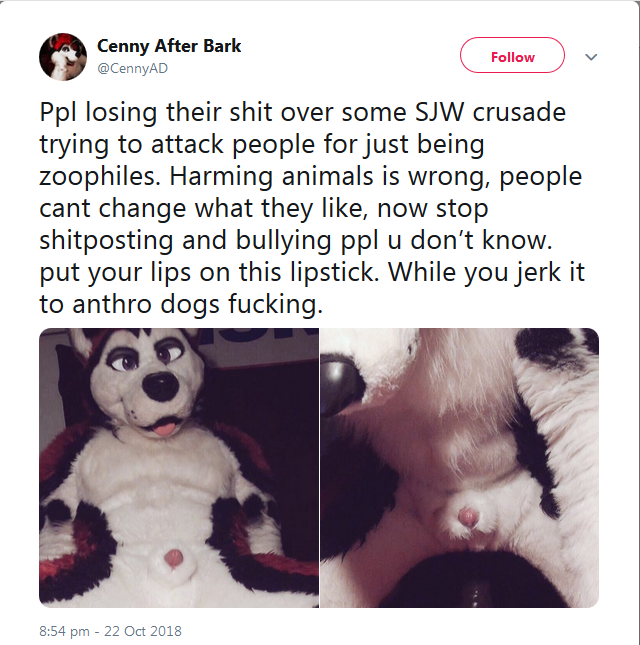
Task: Click the 8:54 pm - 22 Oct 2018 timestamp
Action: tap(110, 631)
